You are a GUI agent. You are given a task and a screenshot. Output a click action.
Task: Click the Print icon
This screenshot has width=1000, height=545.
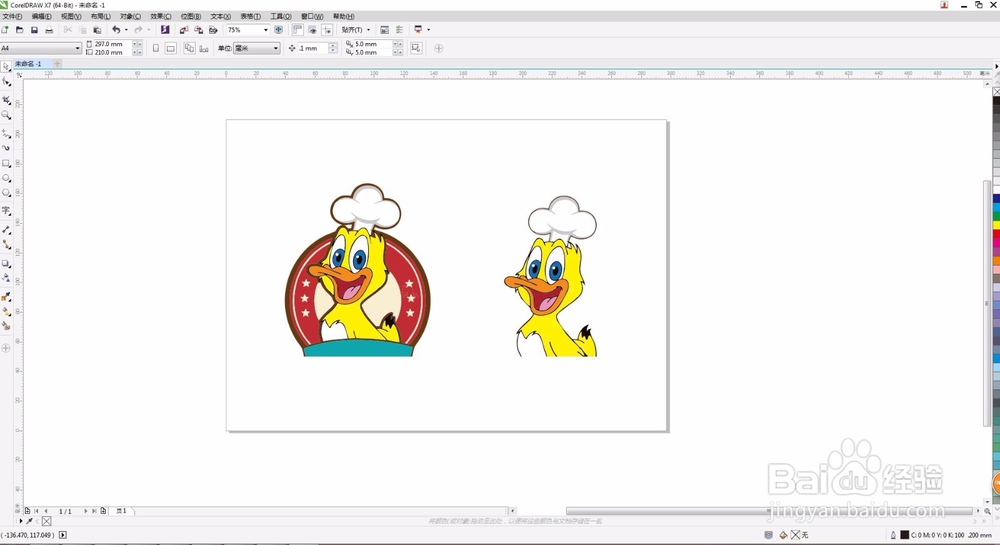click(x=49, y=29)
